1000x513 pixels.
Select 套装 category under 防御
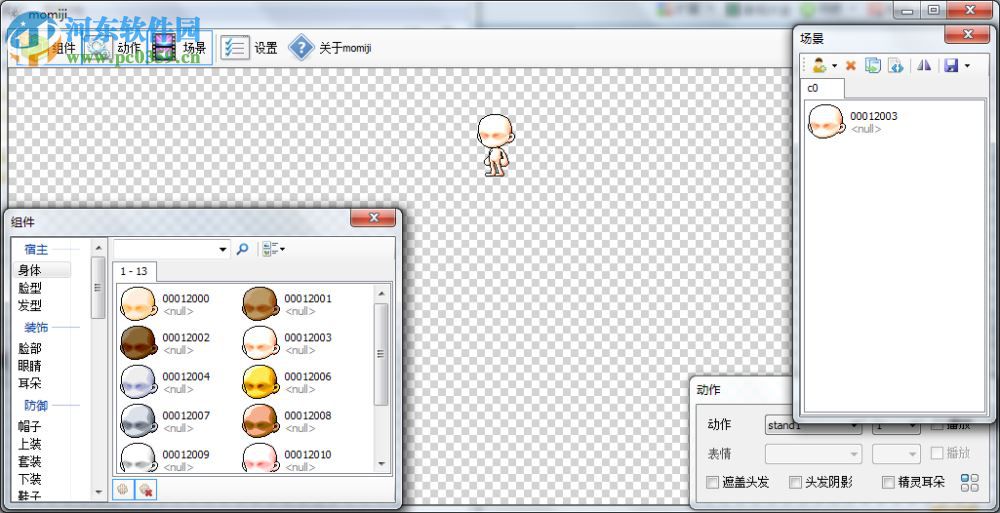point(30,461)
